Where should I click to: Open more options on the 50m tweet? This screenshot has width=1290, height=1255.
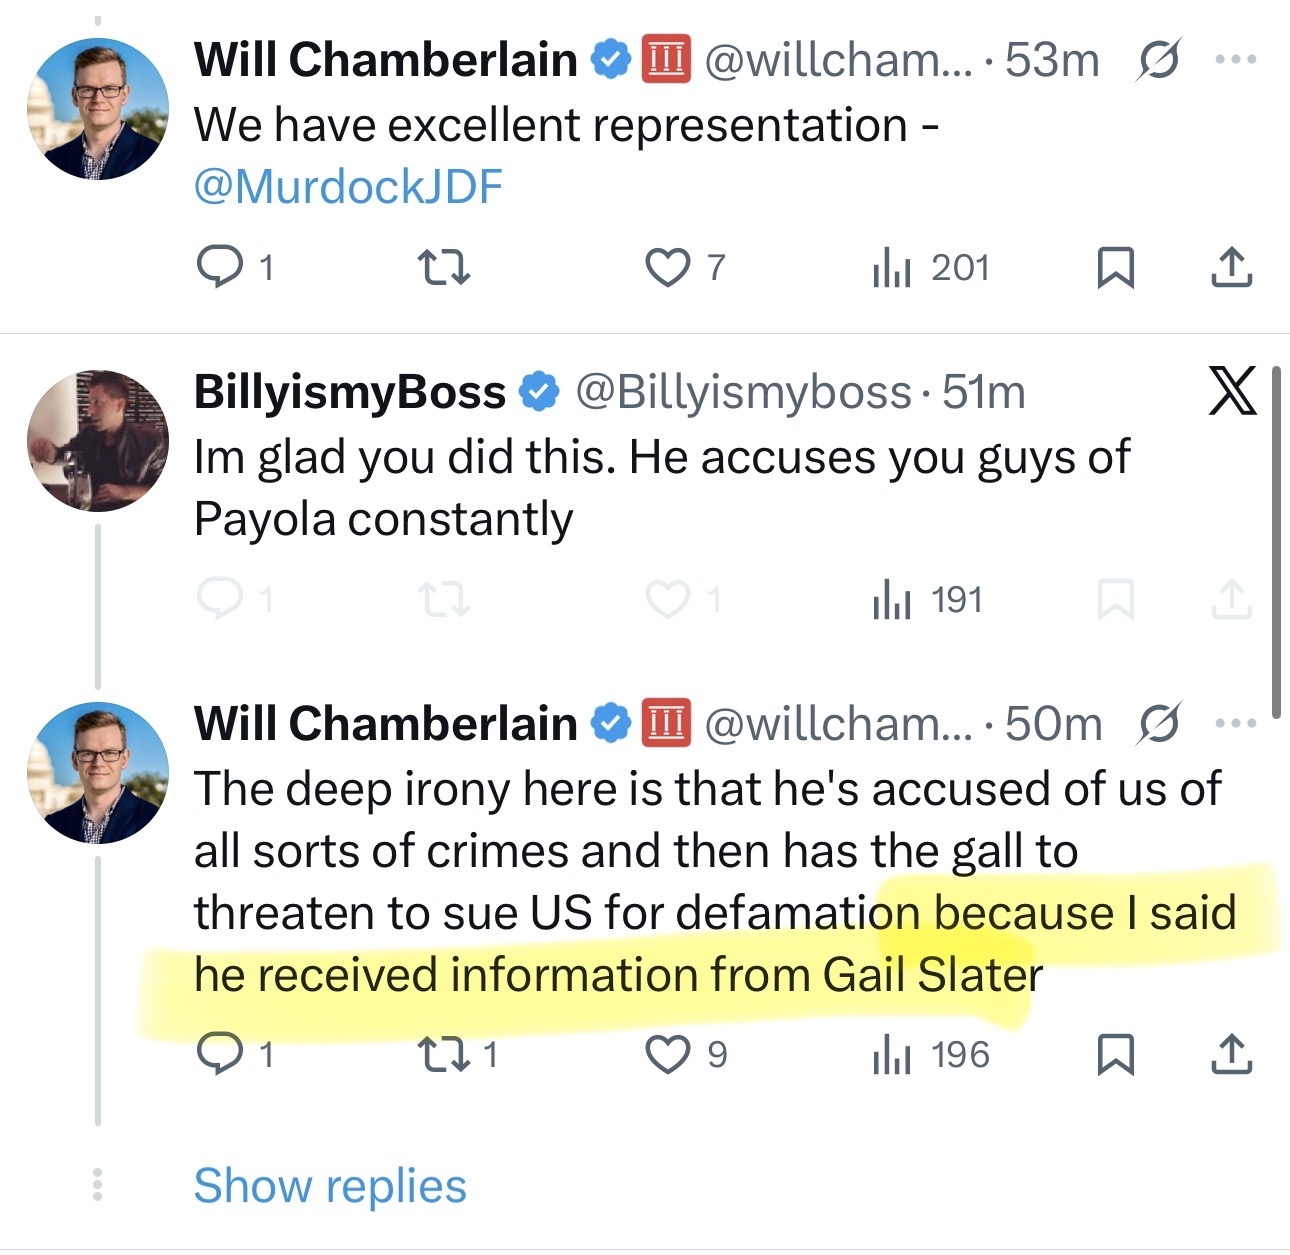[1236, 723]
